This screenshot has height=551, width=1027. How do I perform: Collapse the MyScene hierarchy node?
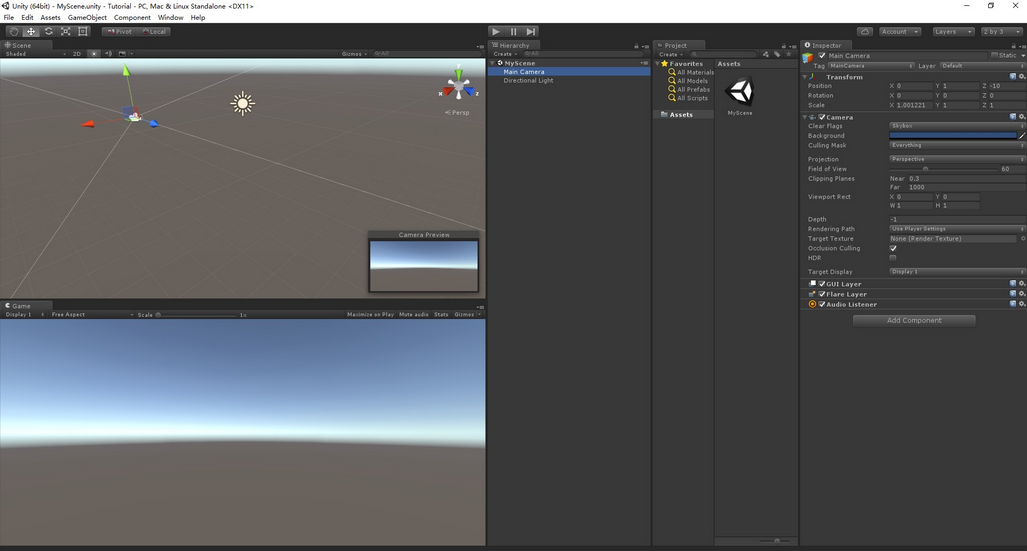[x=493, y=63]
